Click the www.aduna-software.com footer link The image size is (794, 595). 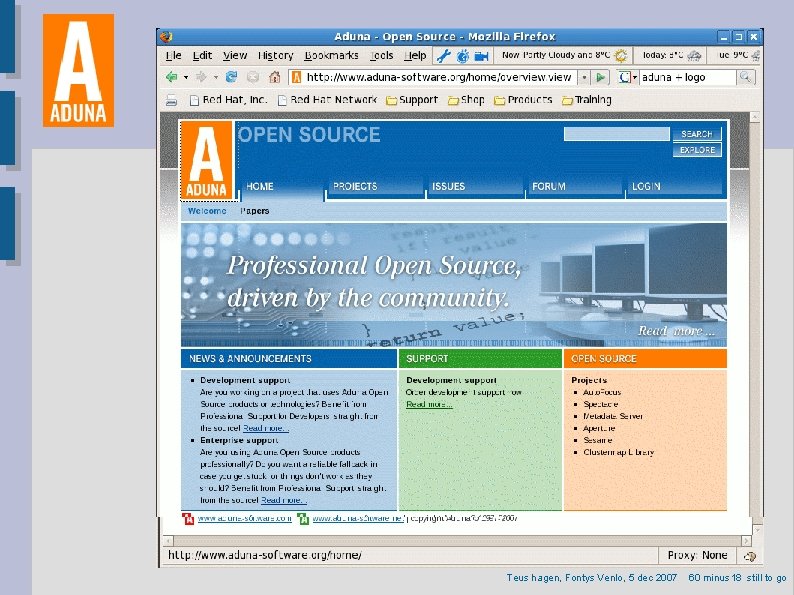(x=244, y=519)
